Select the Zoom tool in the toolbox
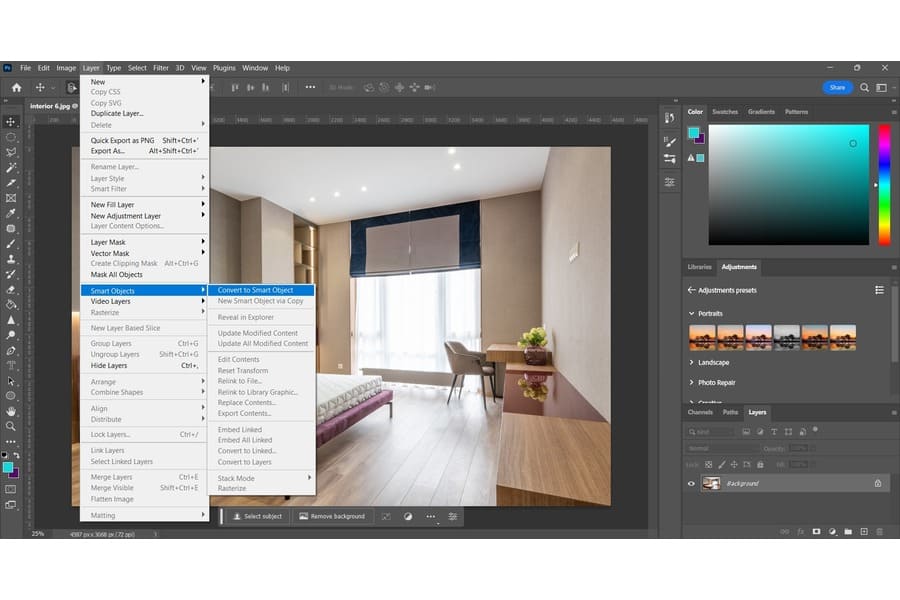Image resolution: width=900 pixels, height=600 pixels. click(x=10, y=426)
